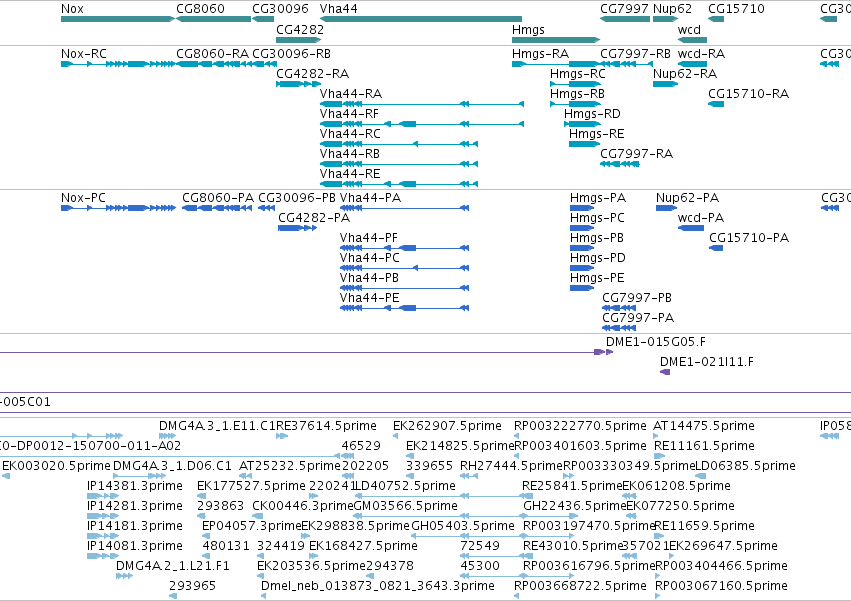The height and width of the screenshot is (601, 851).
Task: Click the Nup62 gene label in top track
Action: point(672,9)
